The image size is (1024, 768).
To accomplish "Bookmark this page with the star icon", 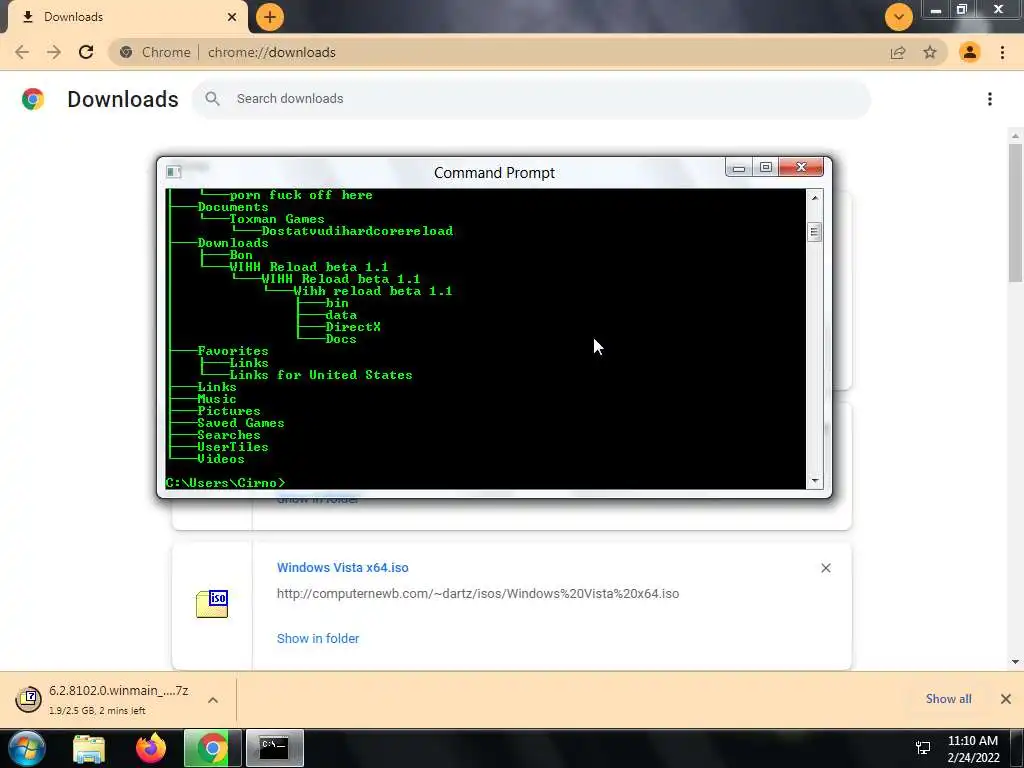I will tap(930, 52).
